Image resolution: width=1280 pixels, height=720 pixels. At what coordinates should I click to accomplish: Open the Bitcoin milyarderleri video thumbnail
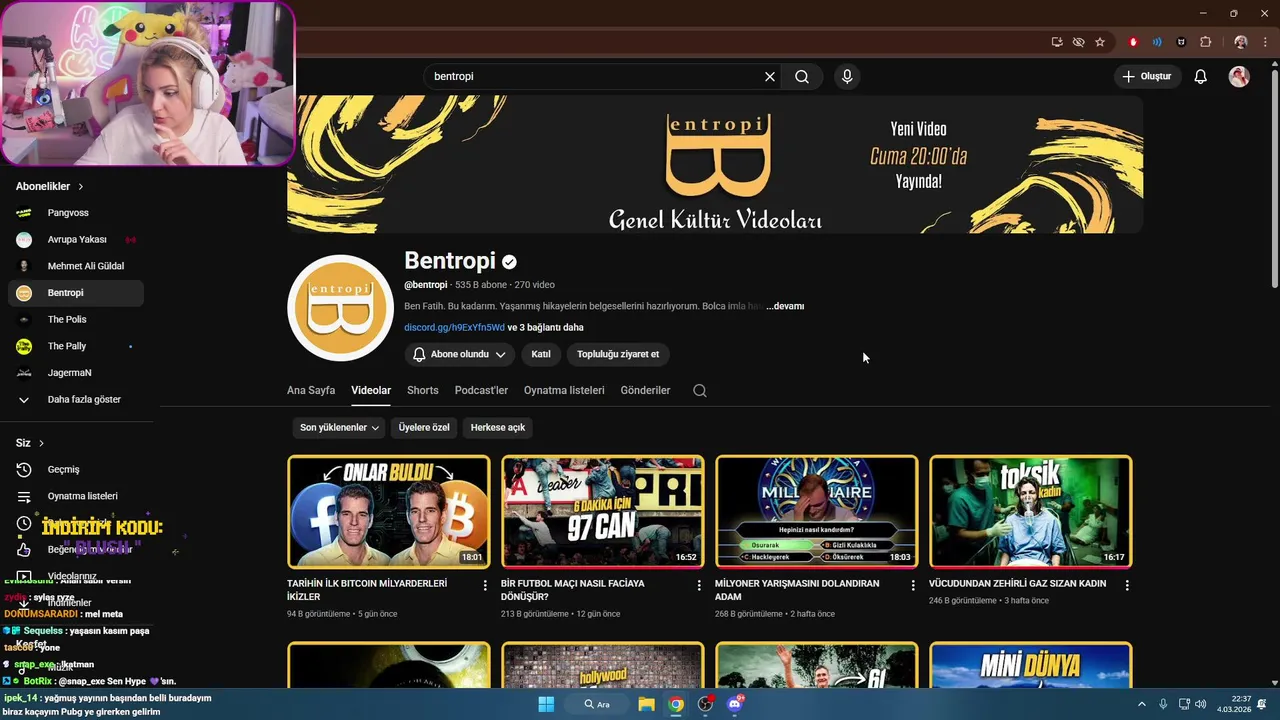pyautogui.click(x=389, y=512)
